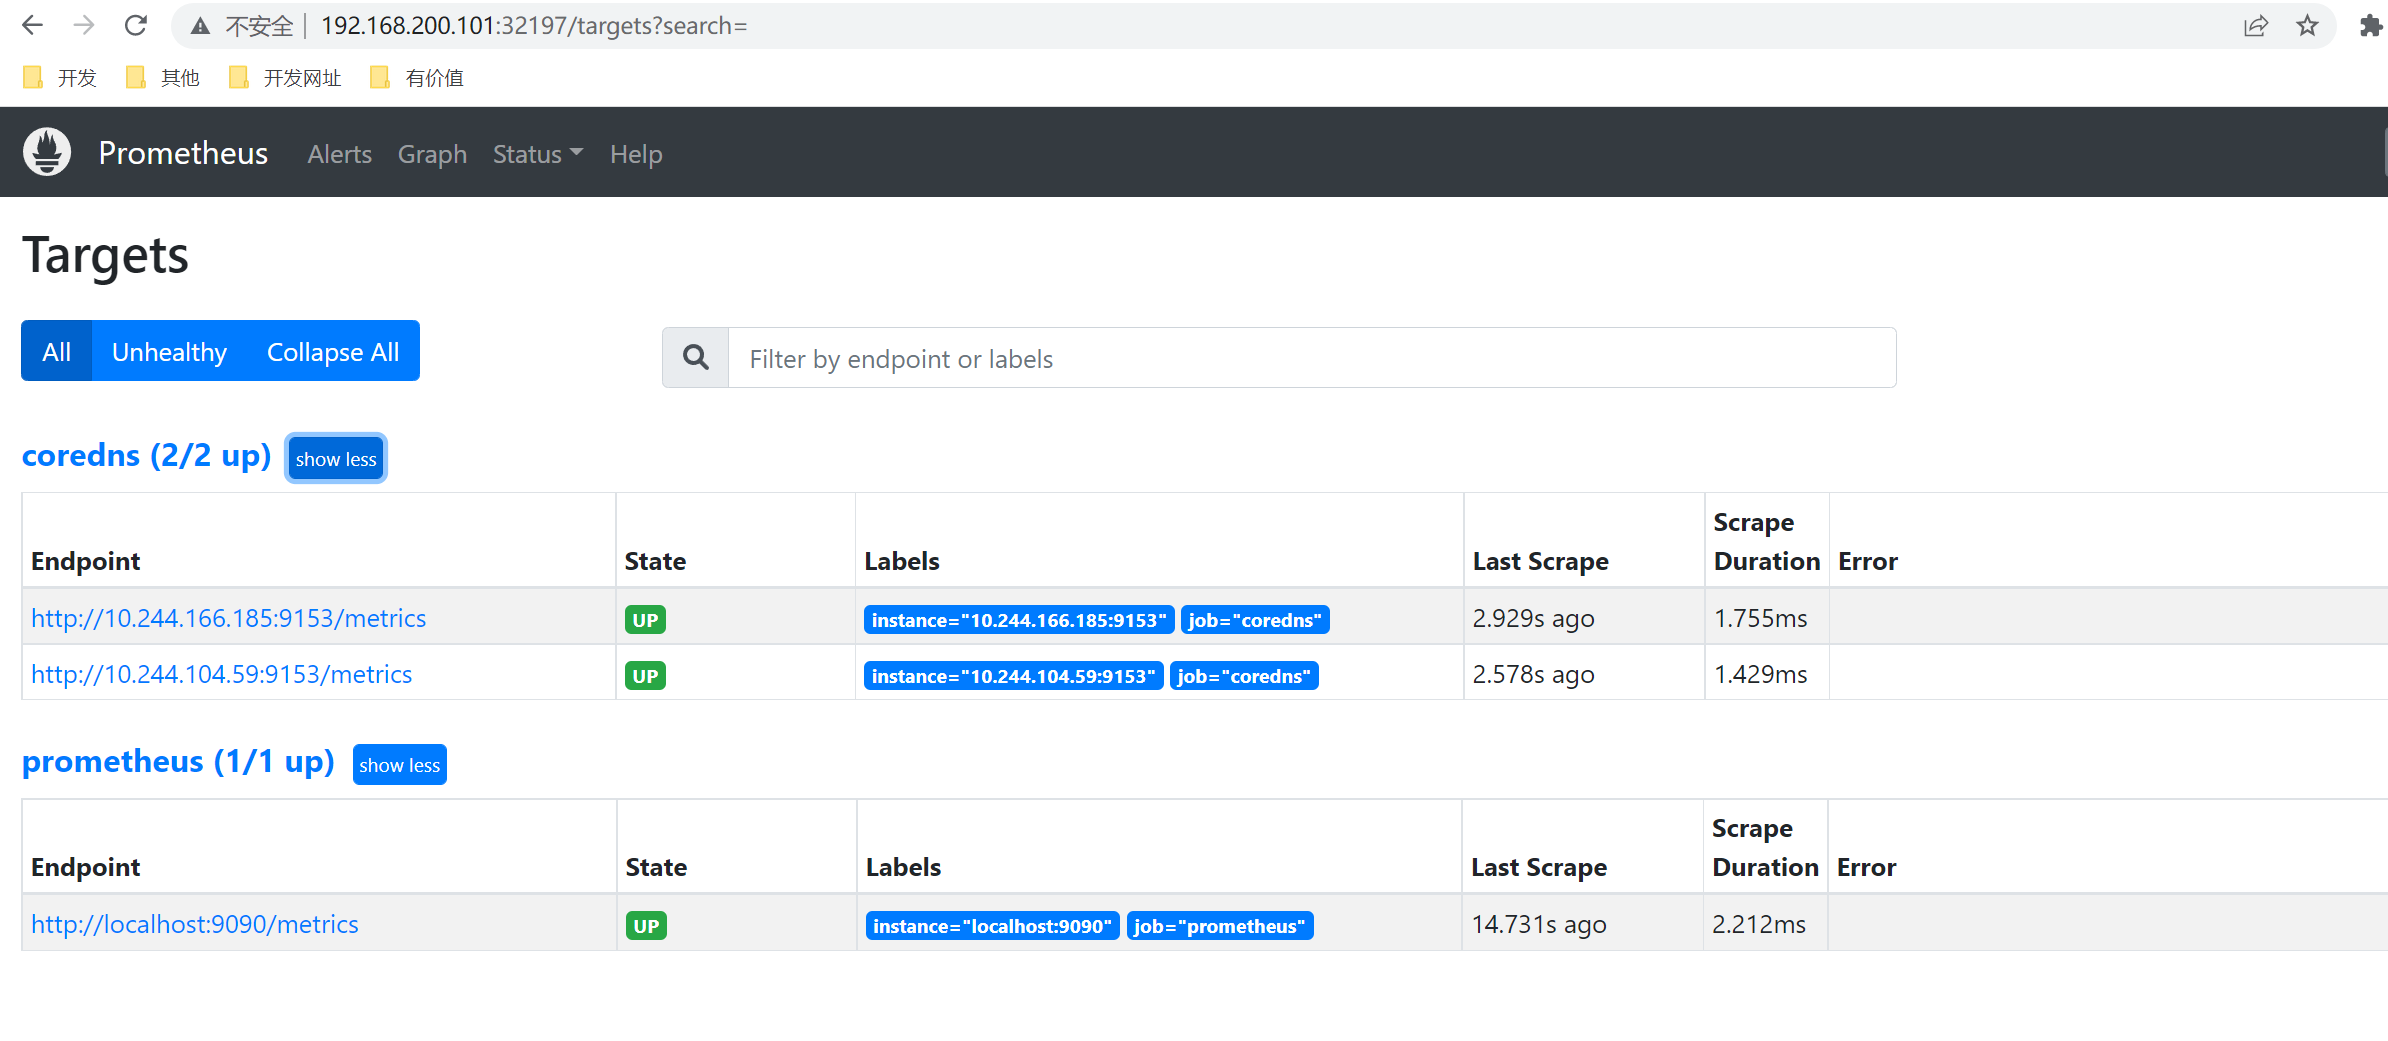Click last scrape value 2.578s ago

click(x=1533, y=674)
